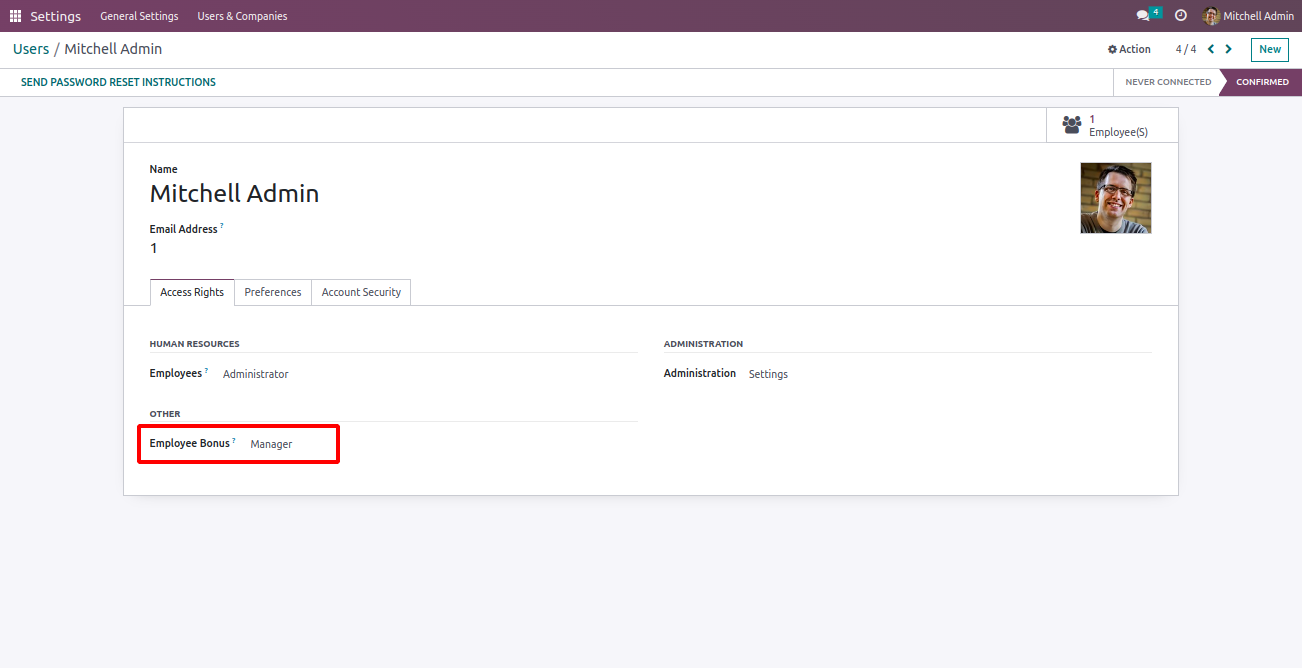Click the Mitchell Admin profile photo
The height and width of the screenshot is (668, 1302).
[x=1116, y=198]
